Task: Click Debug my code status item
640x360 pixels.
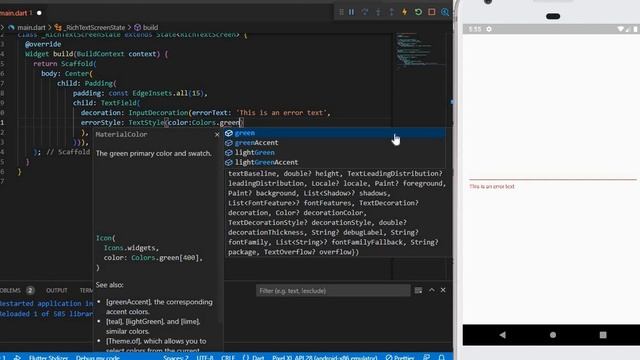Action: pos(98,357)
